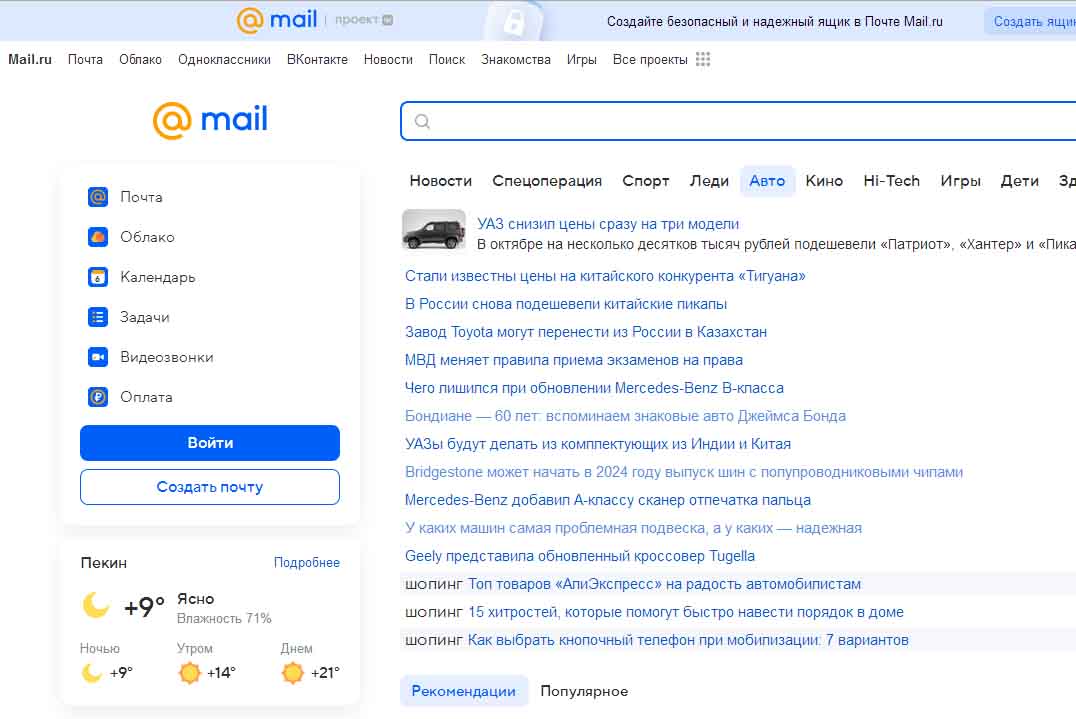The width and height of the screenshot is (1076, 719).
Task: Open the Оплата payment icon
Action: pyautogui.click(x=98, y=397)
